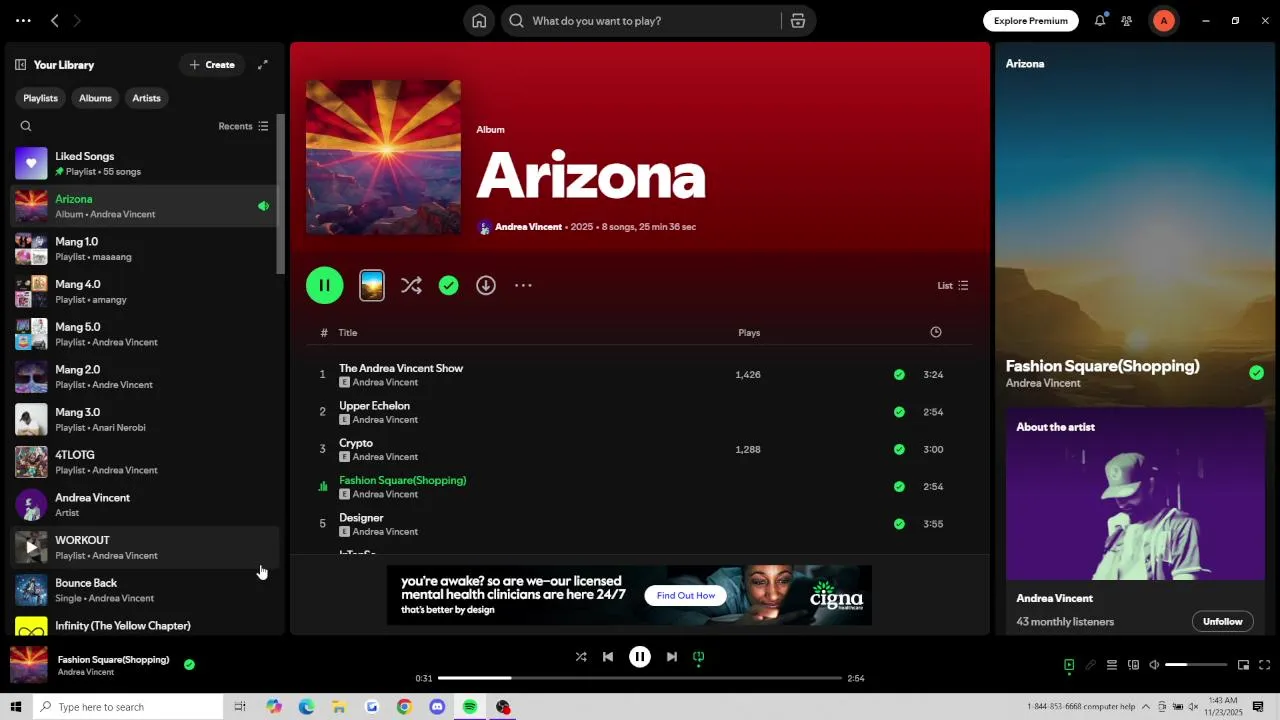Pause playback in the bottom player bar
The image size is (1280, 720).
pos(640,657)
